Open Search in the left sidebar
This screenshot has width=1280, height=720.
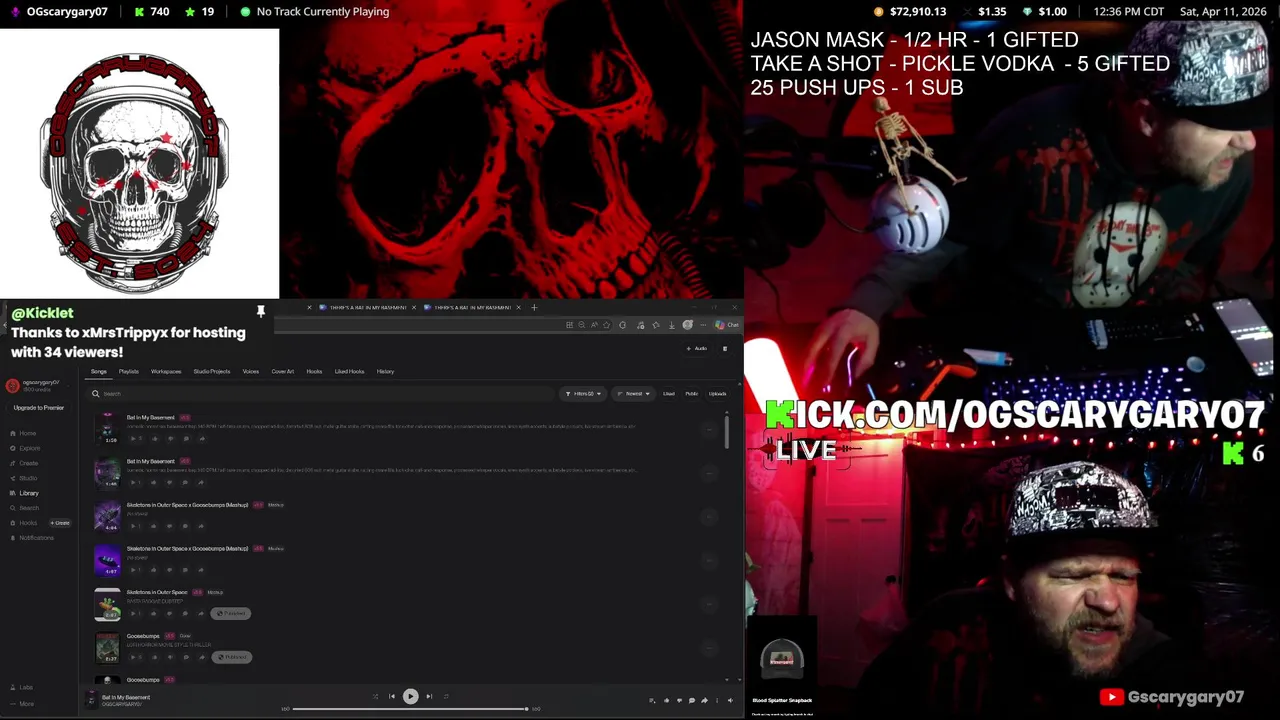24,508
